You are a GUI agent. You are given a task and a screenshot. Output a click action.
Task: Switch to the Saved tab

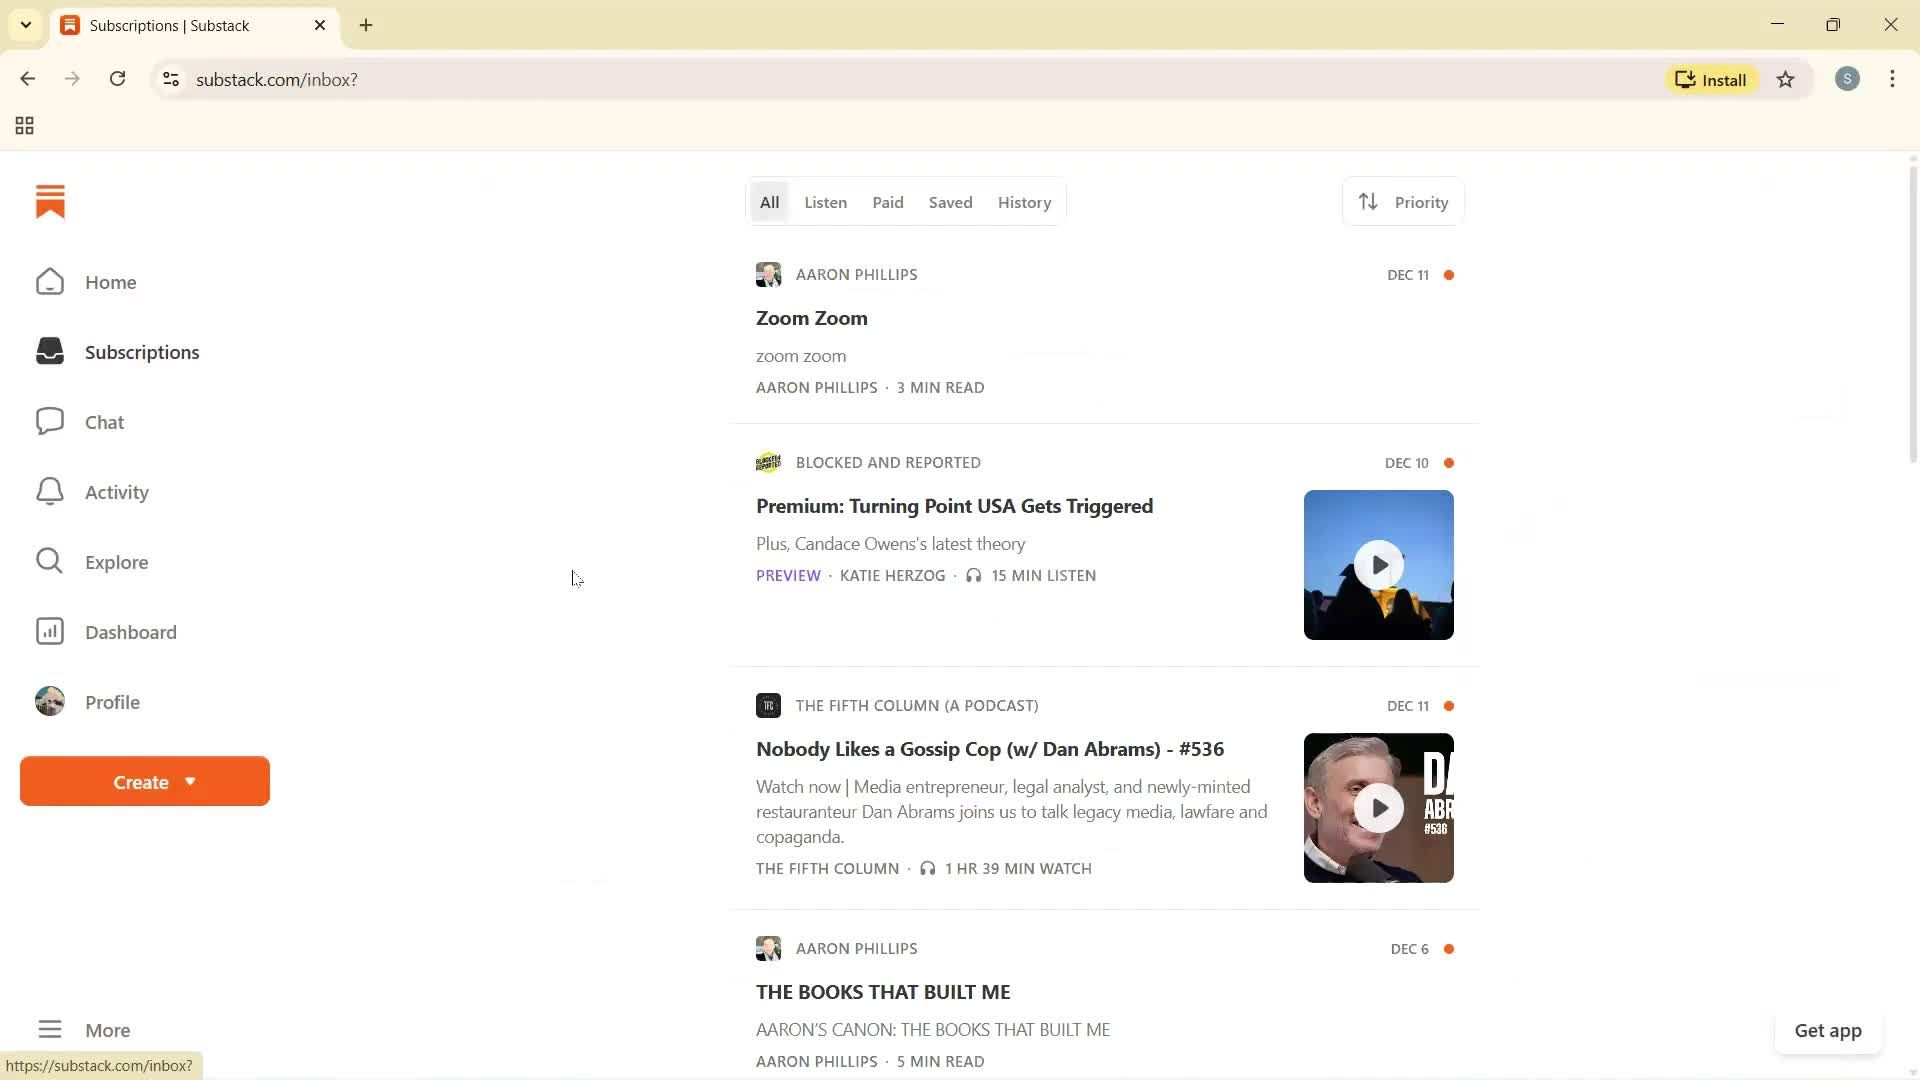[950, 201]
